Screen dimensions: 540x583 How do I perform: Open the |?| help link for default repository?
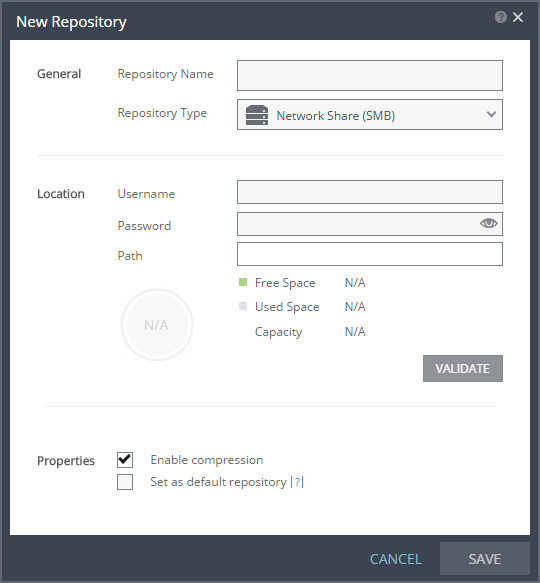pos(297,482)
